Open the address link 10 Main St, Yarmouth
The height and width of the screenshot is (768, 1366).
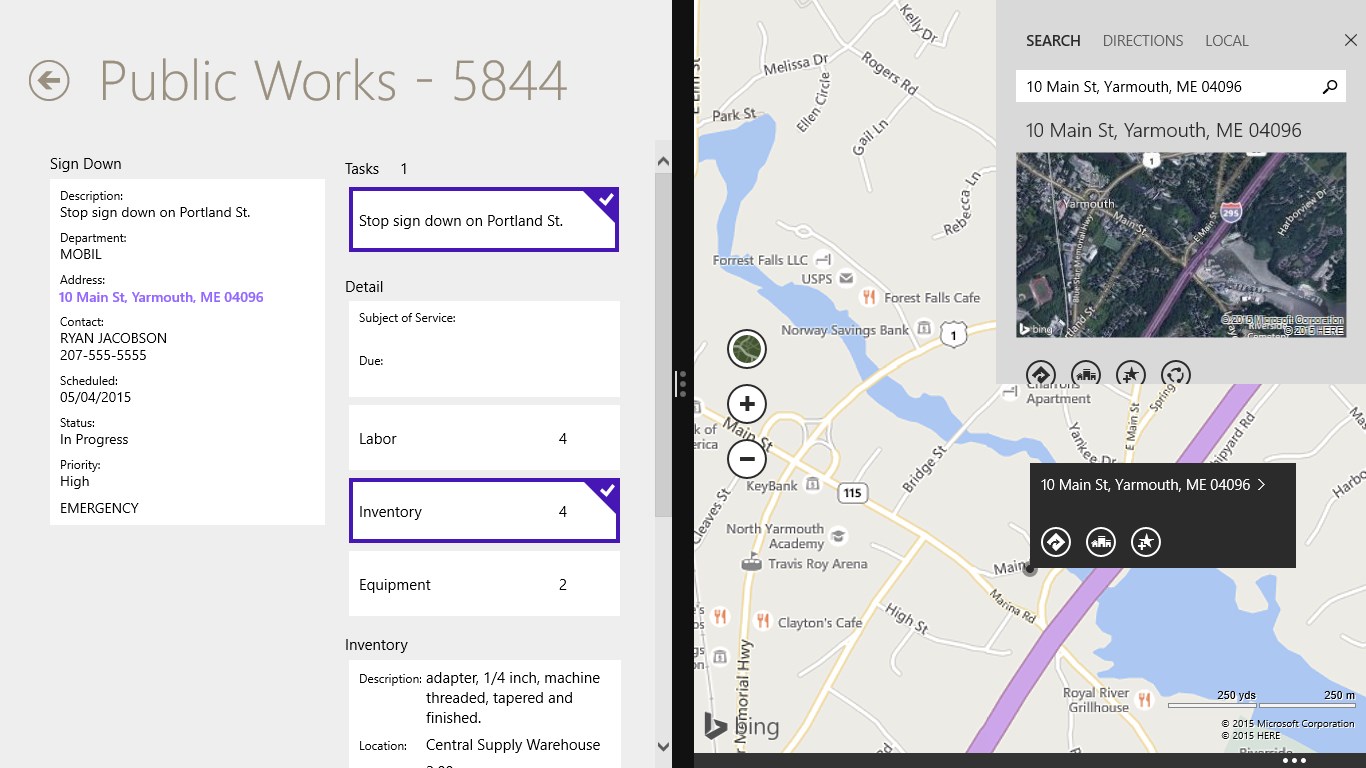click(x=161, y=297)
